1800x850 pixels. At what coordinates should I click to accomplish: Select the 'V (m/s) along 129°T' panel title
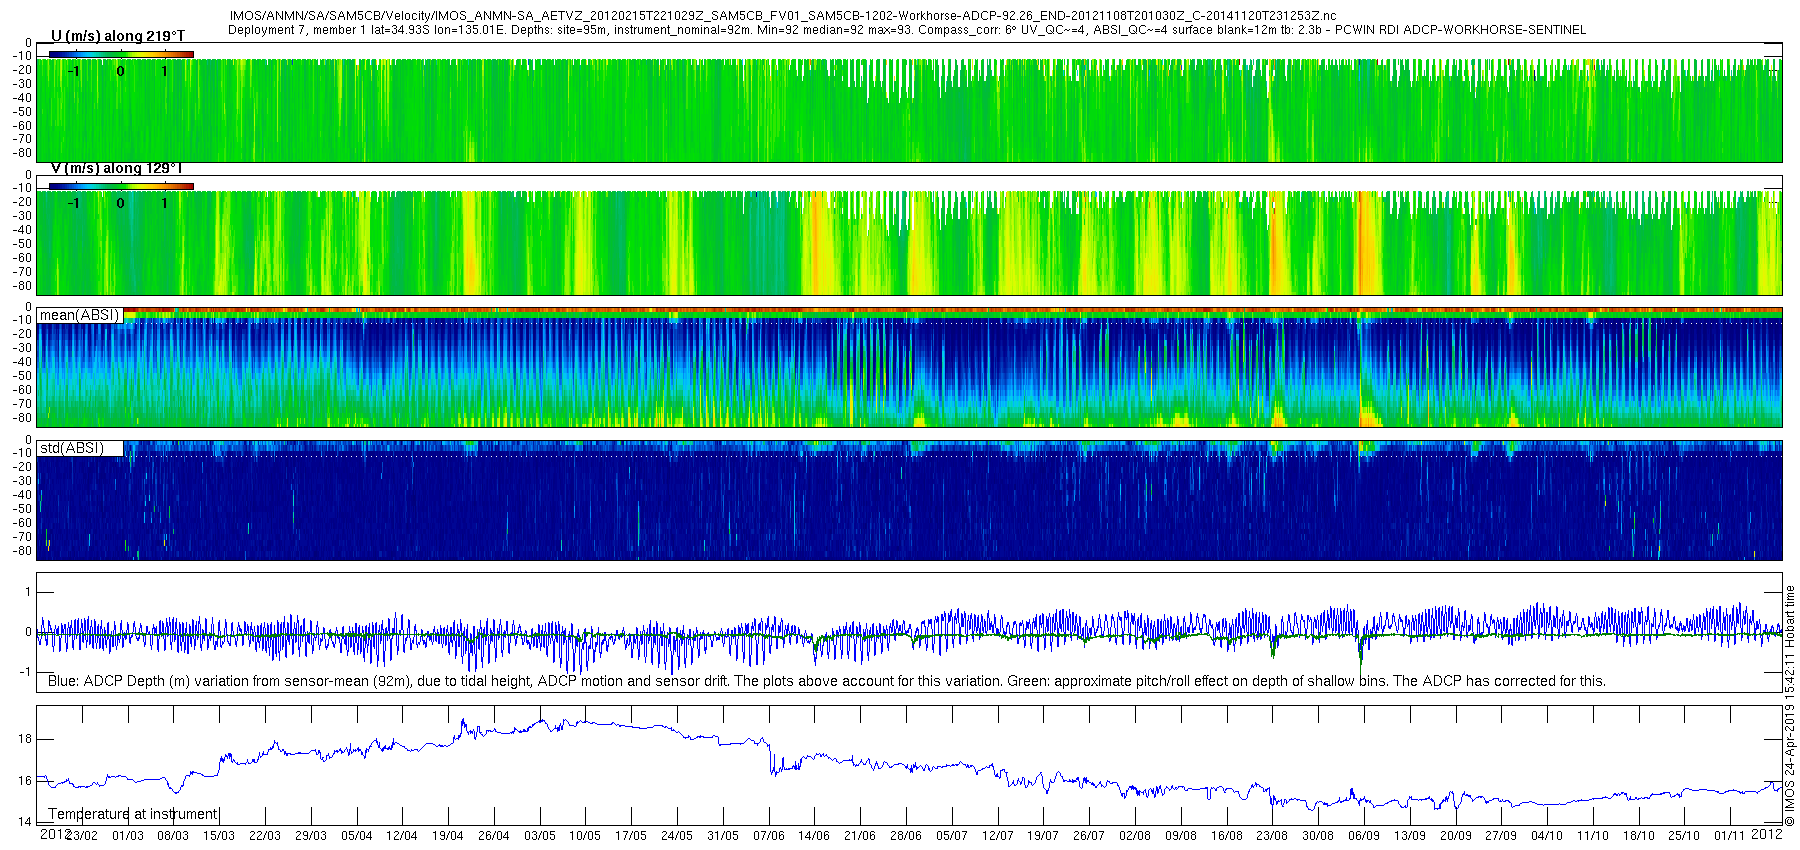click(x=117, y=168)
